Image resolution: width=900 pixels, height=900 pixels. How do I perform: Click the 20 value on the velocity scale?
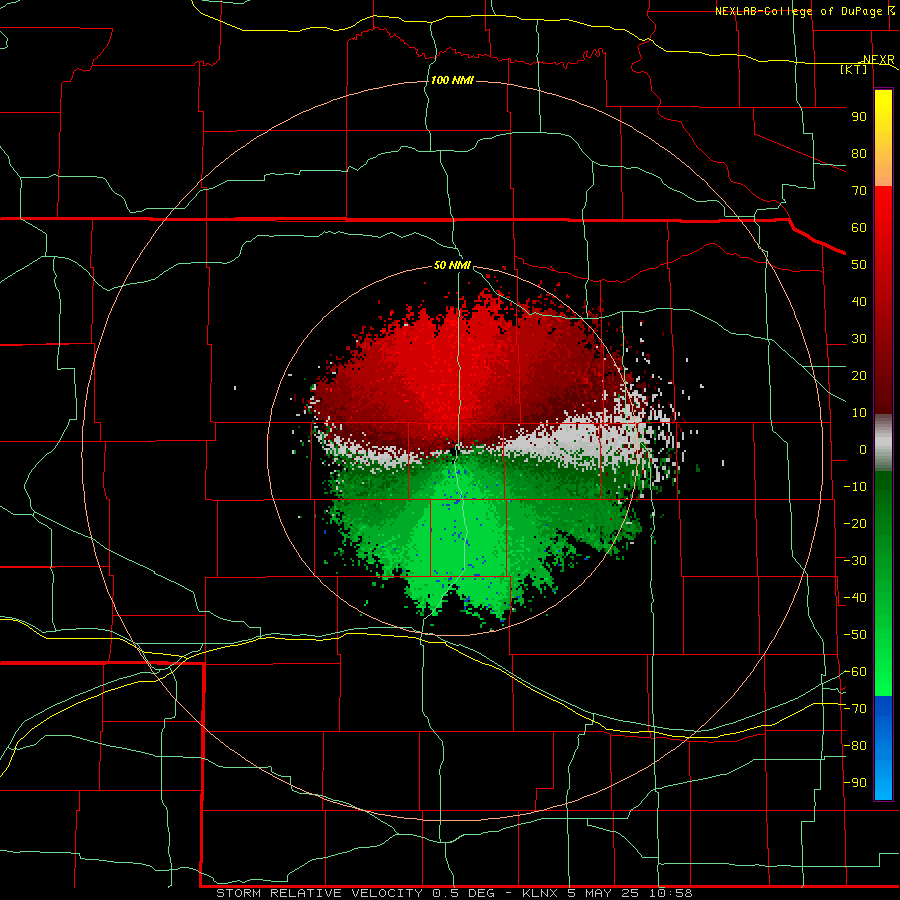[x=859, y=375]
